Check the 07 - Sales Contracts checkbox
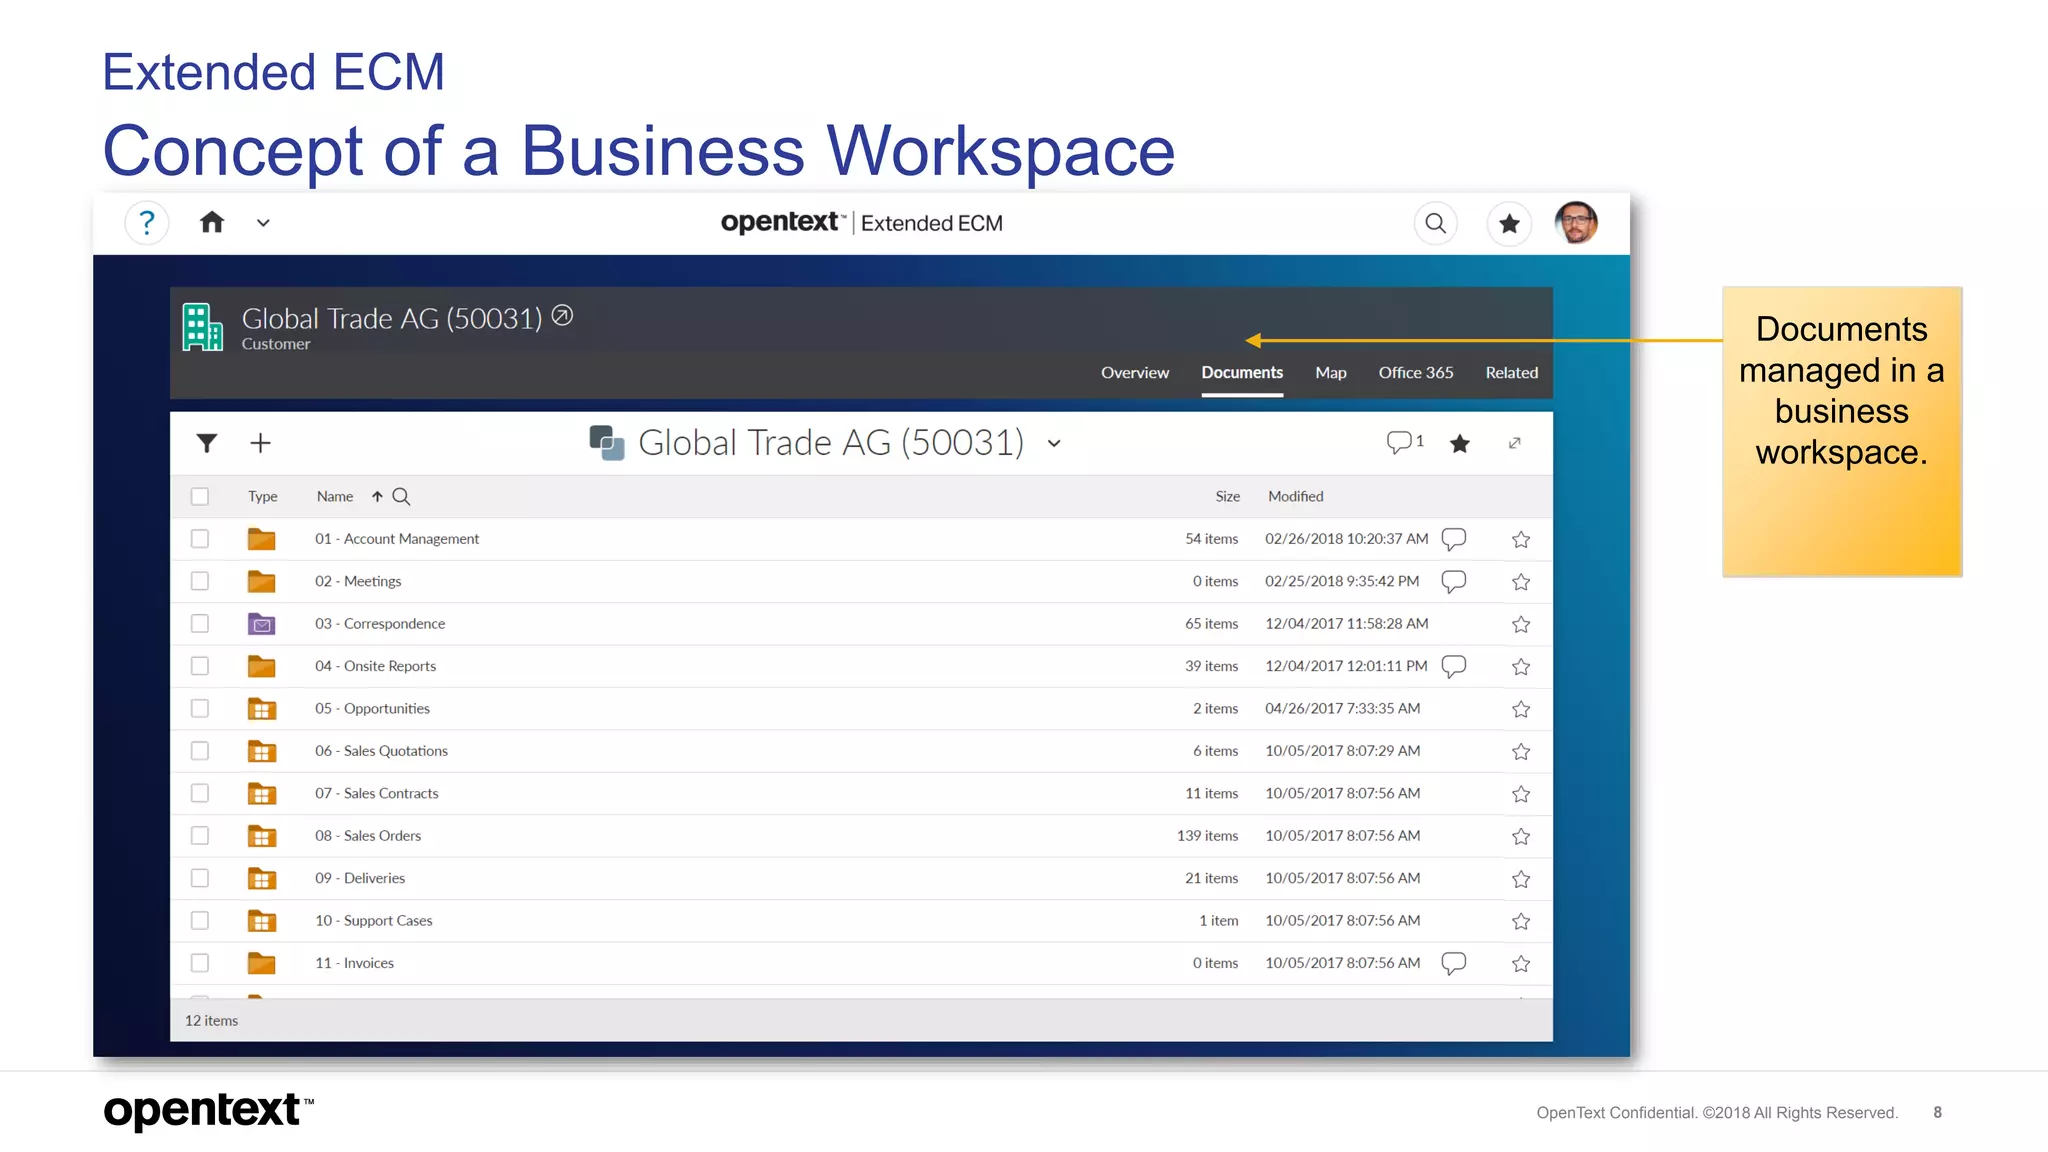The height and width of the screenshot is (1152, 2048). [200, 793]
